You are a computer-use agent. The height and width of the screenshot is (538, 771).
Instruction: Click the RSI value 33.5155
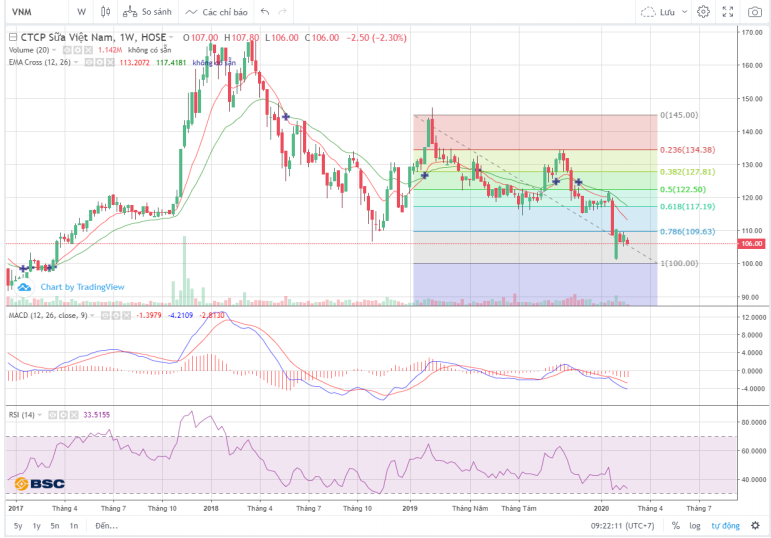[96, 415]
